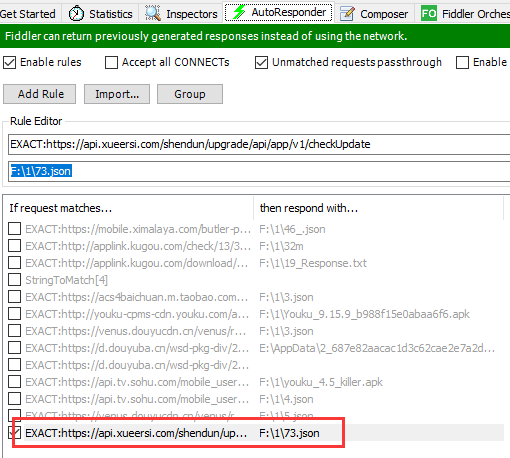Select the youku-cpms-cdn.youku.com rule text
The height and width of the screenshot is (458, 510).
click(x=137, y=314)
